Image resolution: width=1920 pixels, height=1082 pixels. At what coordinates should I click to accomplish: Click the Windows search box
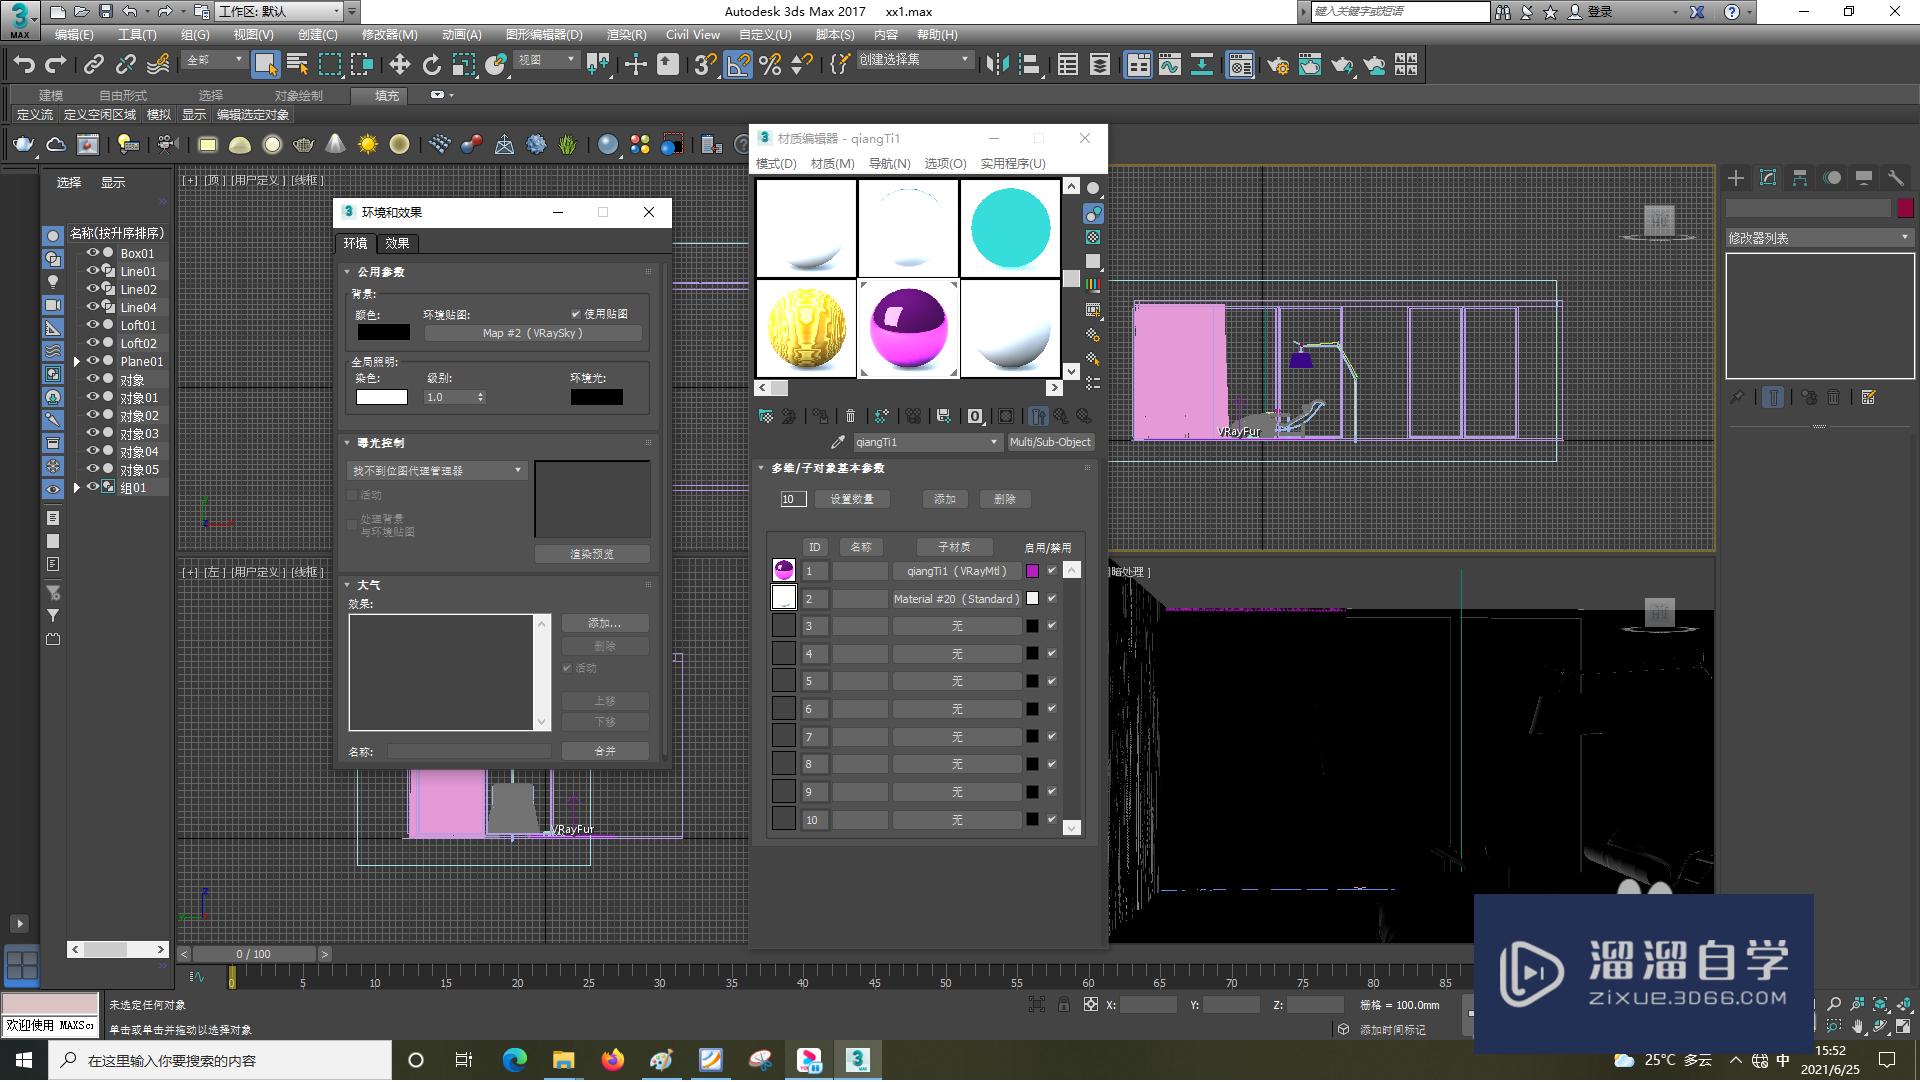[220, 1060]
